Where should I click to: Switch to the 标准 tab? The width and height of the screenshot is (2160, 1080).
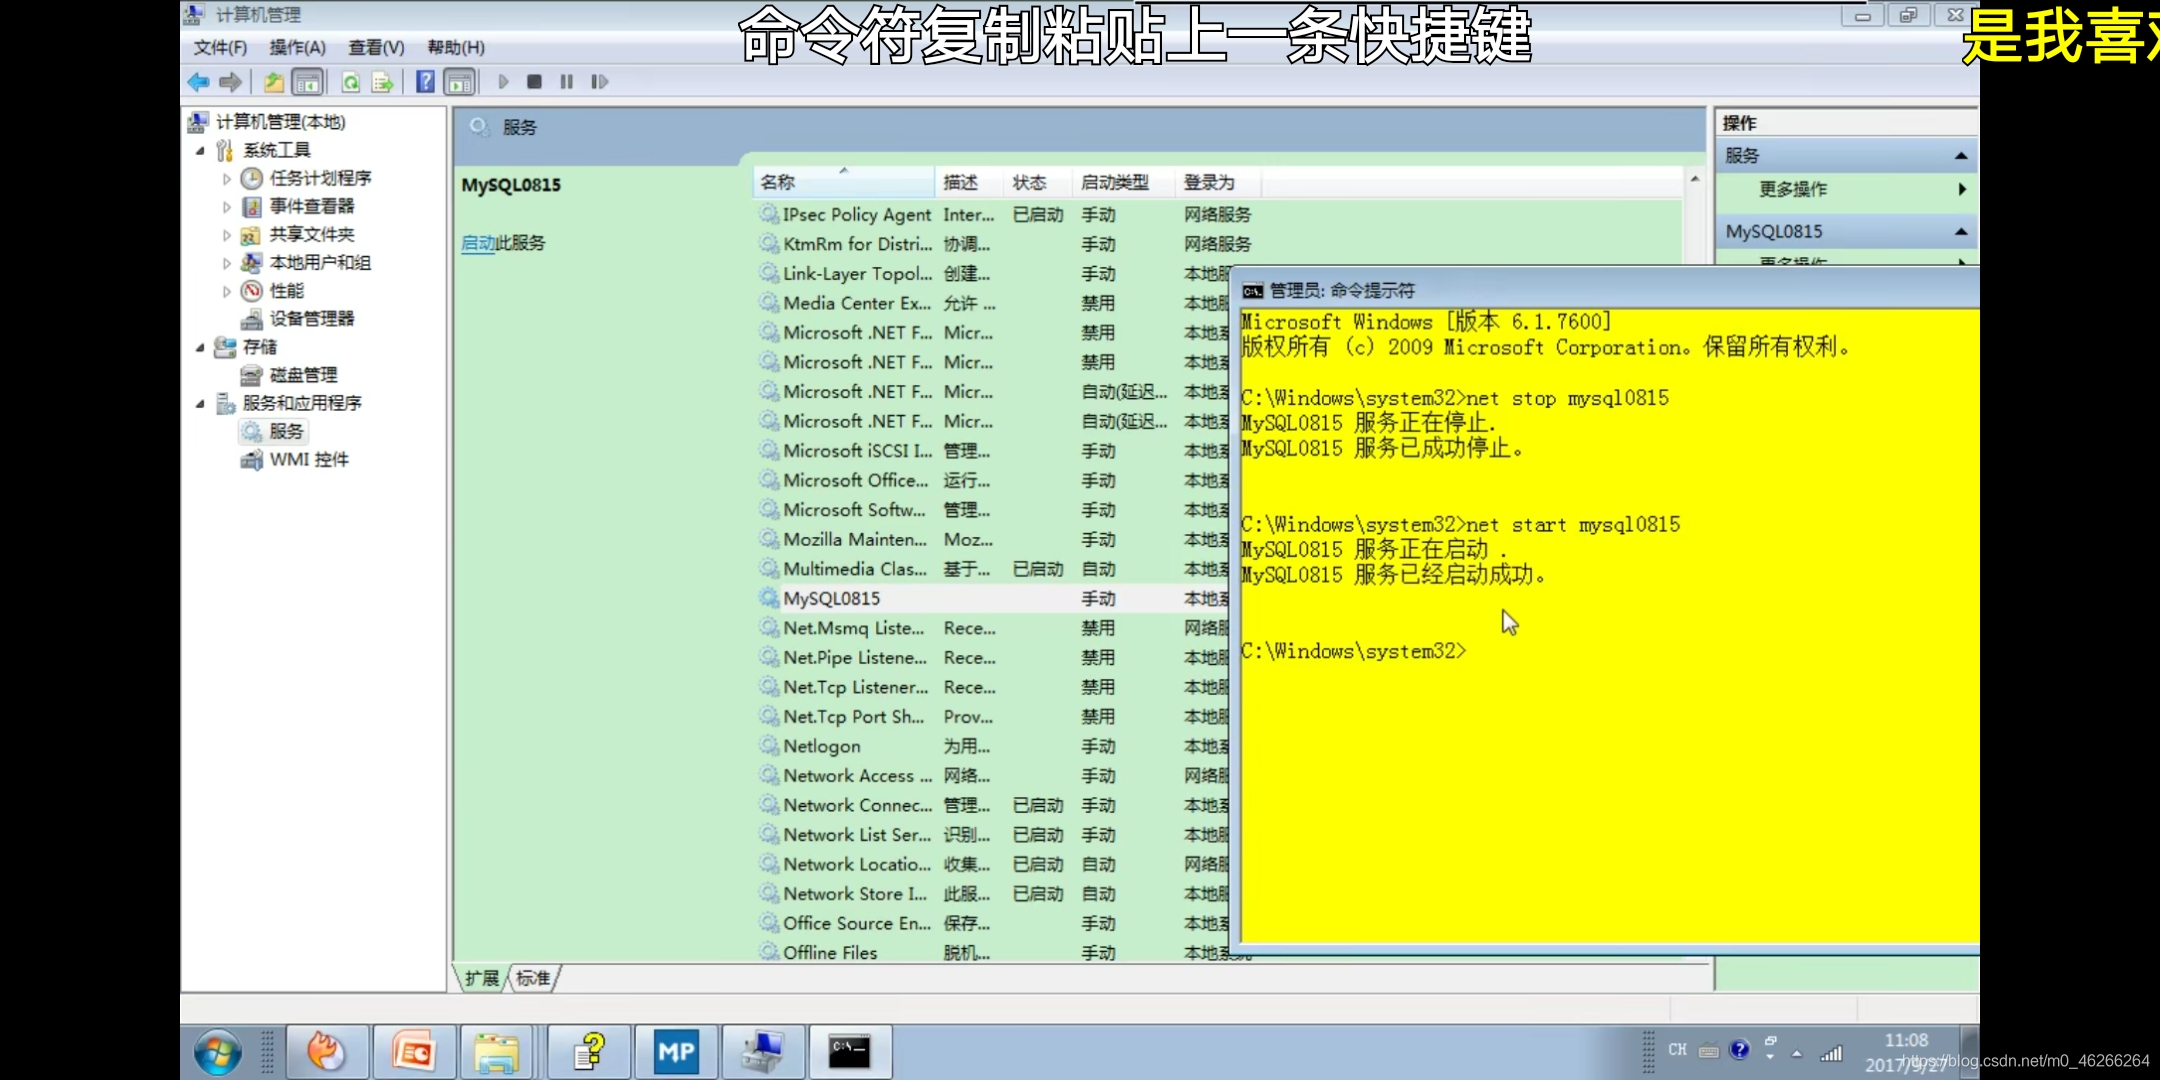[533, 978]
